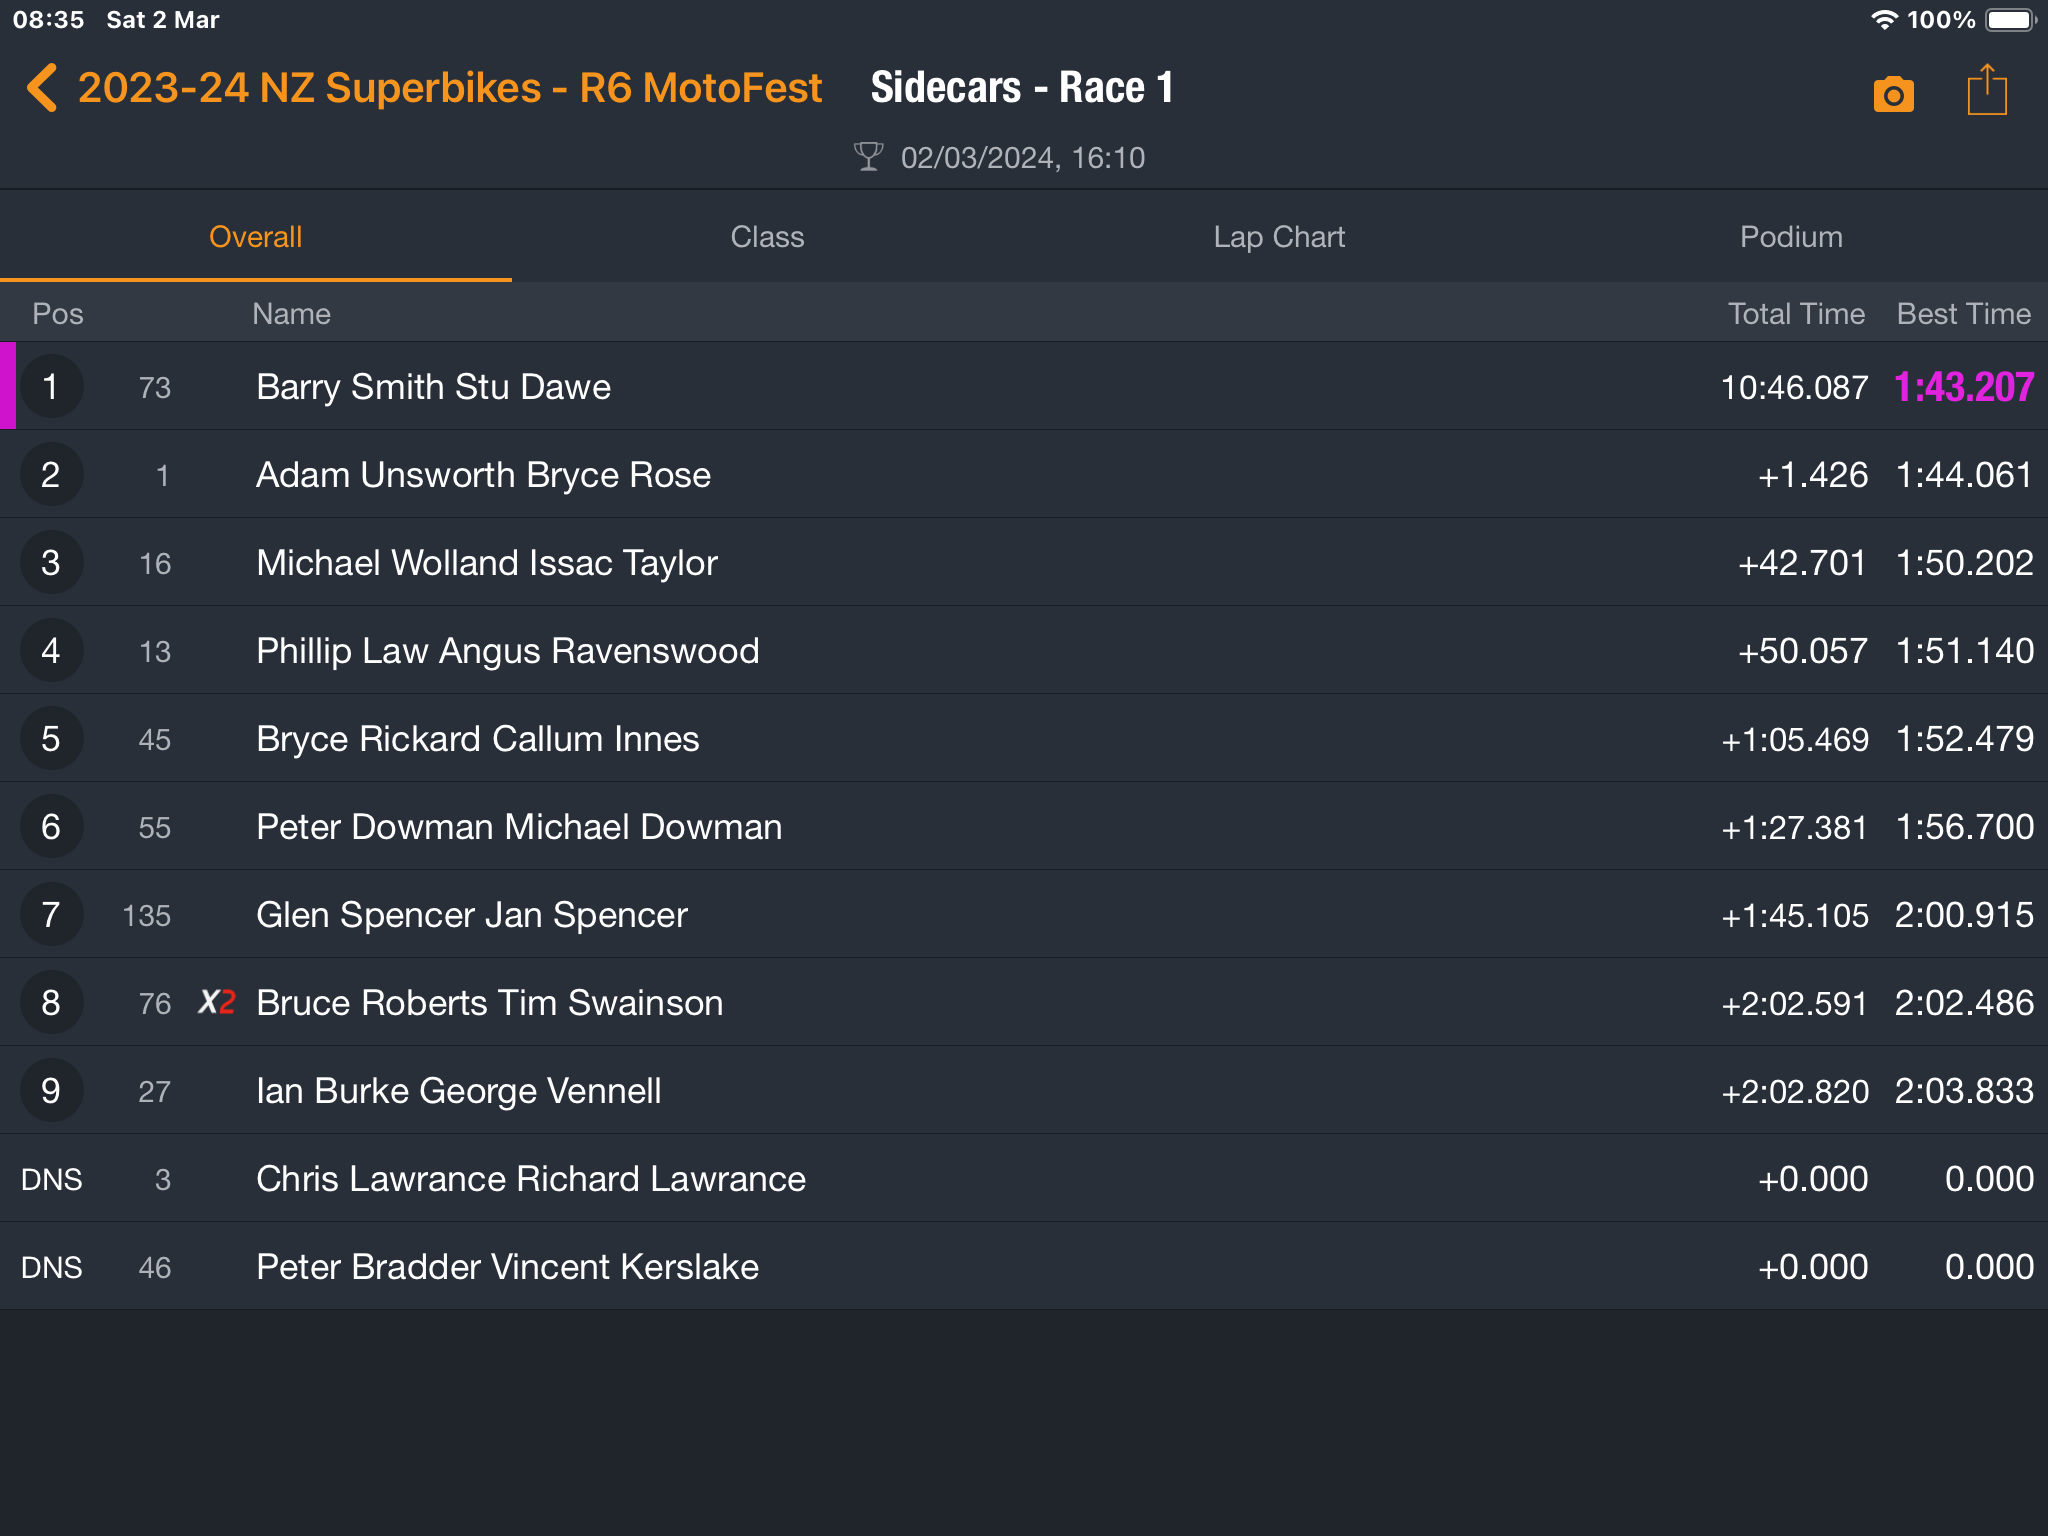Screen dimensions: 2048x1536
Task: Switch to the Class tab
Action: click(x=767, y=237)
